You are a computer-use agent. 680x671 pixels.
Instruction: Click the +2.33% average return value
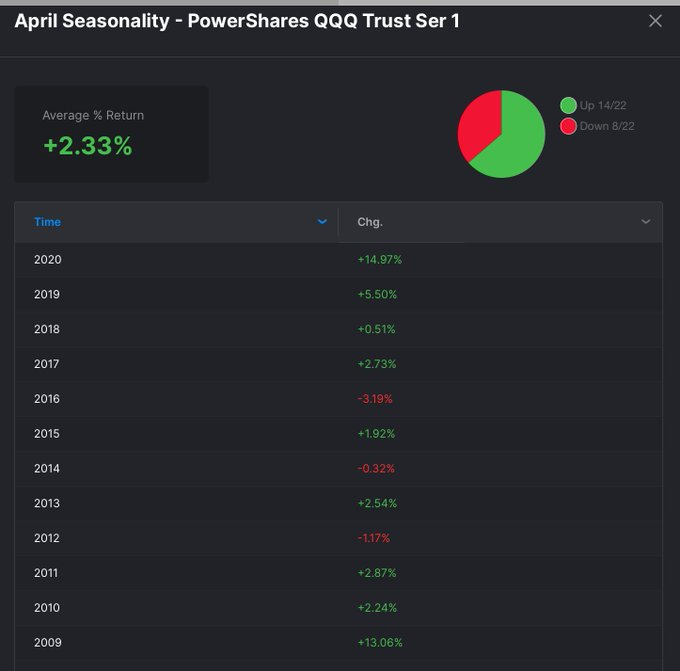(88, 146)
